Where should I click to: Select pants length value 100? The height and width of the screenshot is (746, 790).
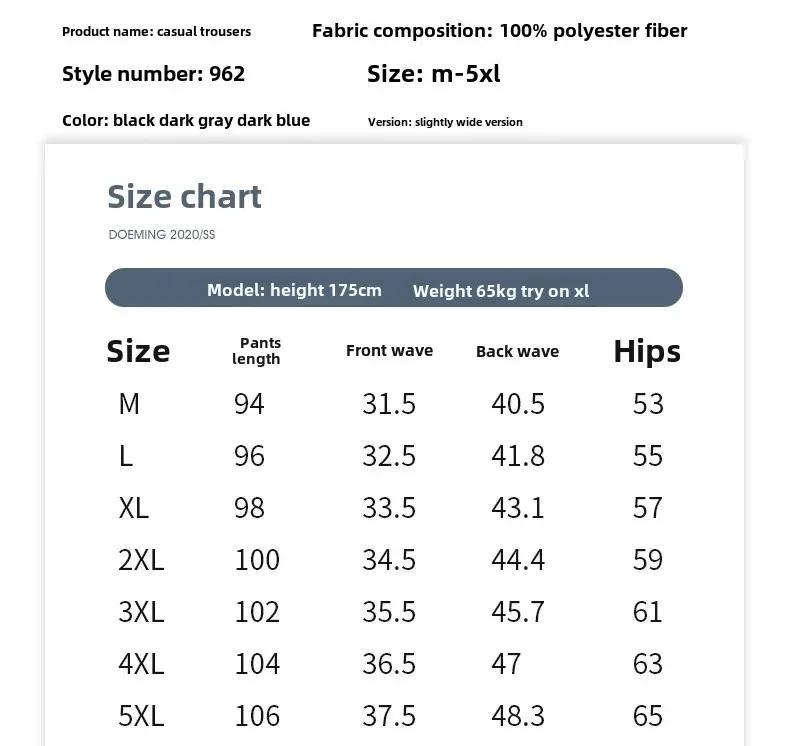pyautogui.click(x=257, y=560)
